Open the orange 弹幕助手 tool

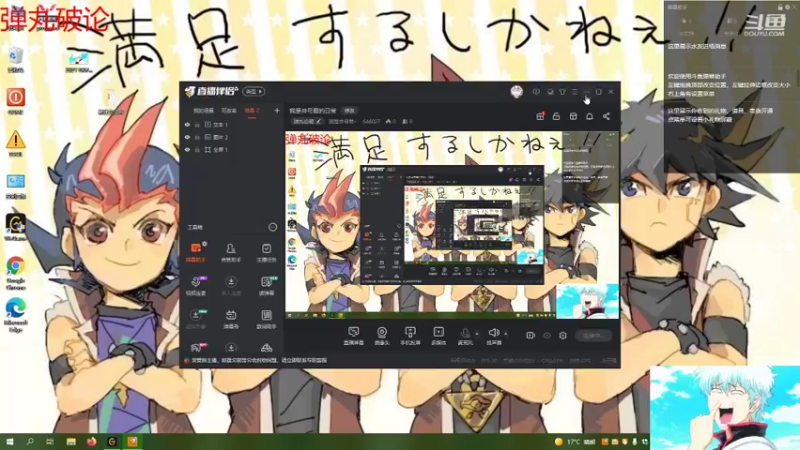(x=196, y=252)
